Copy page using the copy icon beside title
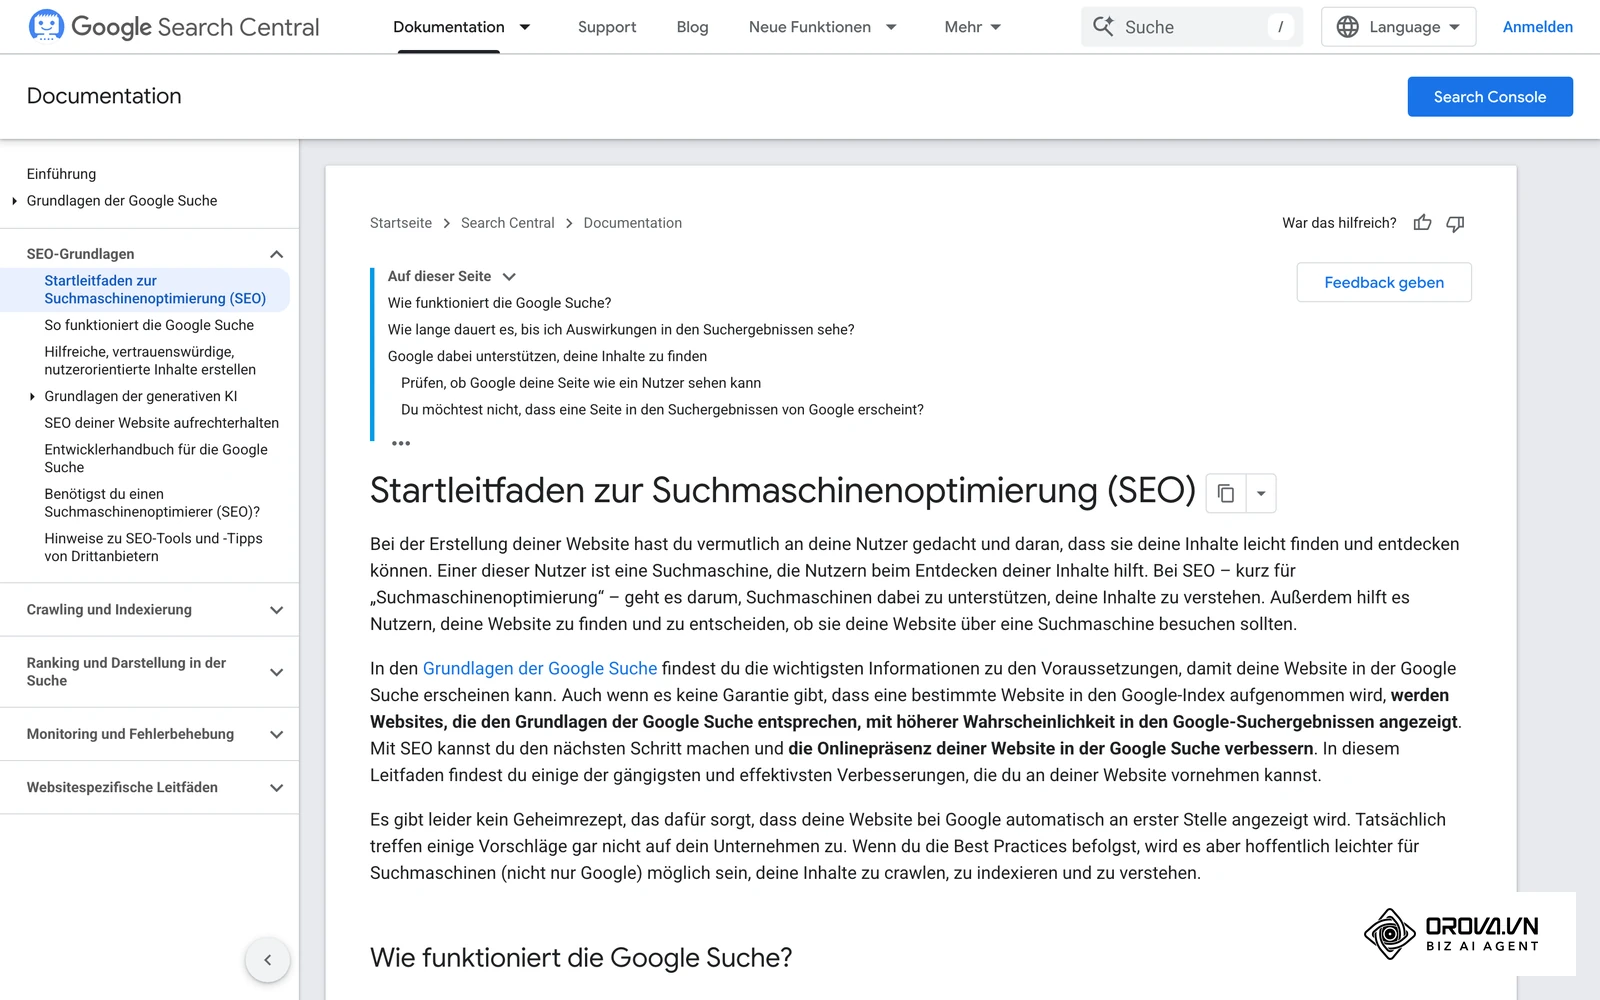This screenshot has height=1000, width=1600. point(1226,493)
